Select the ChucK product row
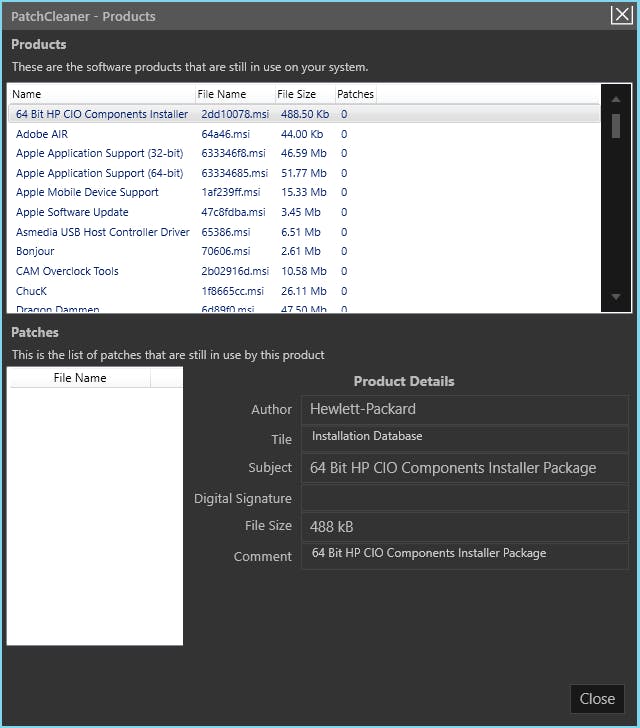 [x=304, y=291]
